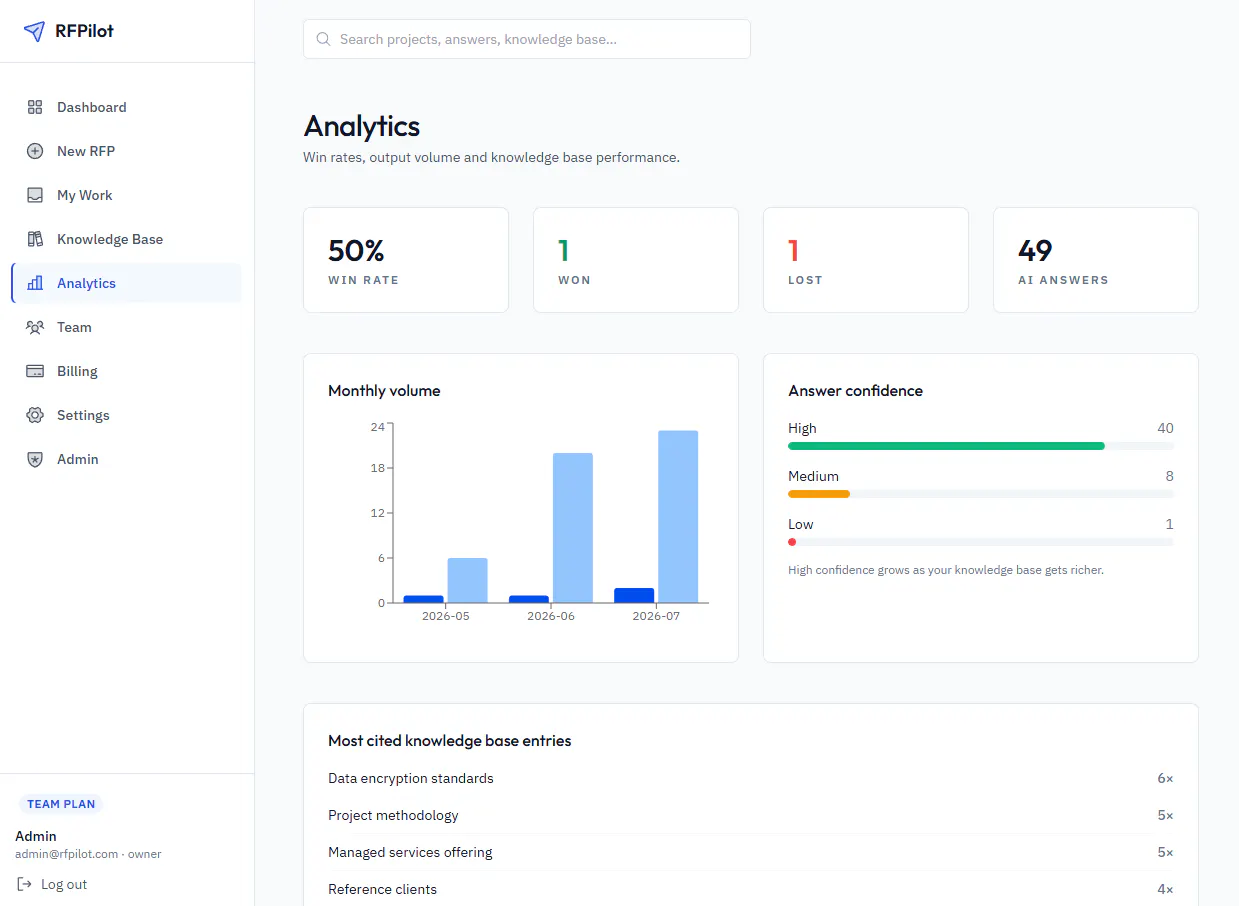1239x906 pixels.
Task: Click the RFPilot brand name
Action: [x=84, y=31]
